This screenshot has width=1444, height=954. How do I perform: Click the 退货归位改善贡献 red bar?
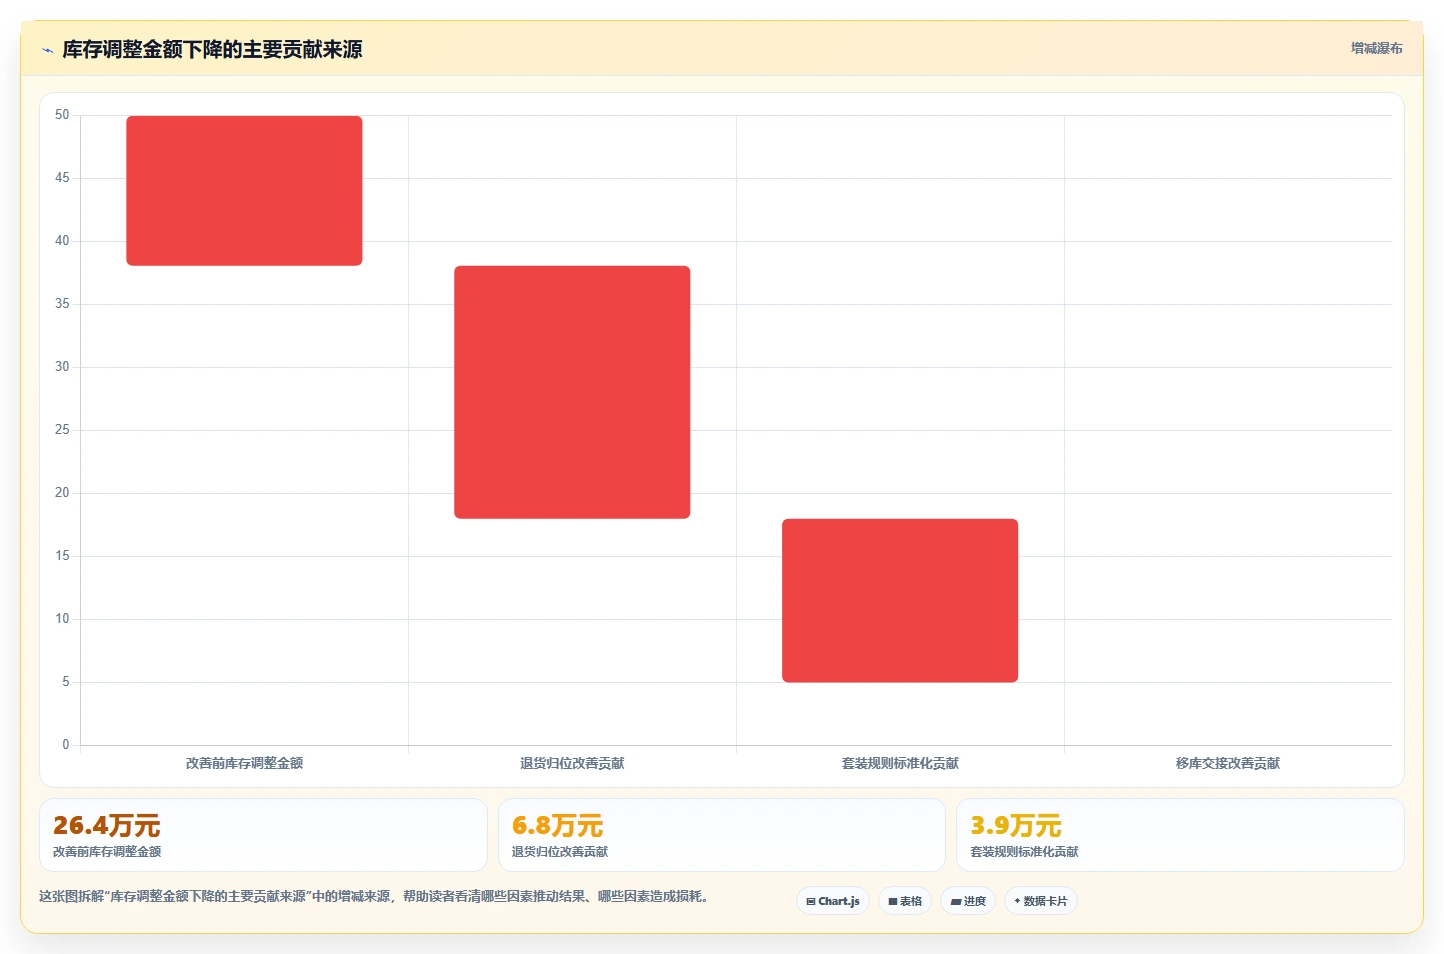coord(572,392)
